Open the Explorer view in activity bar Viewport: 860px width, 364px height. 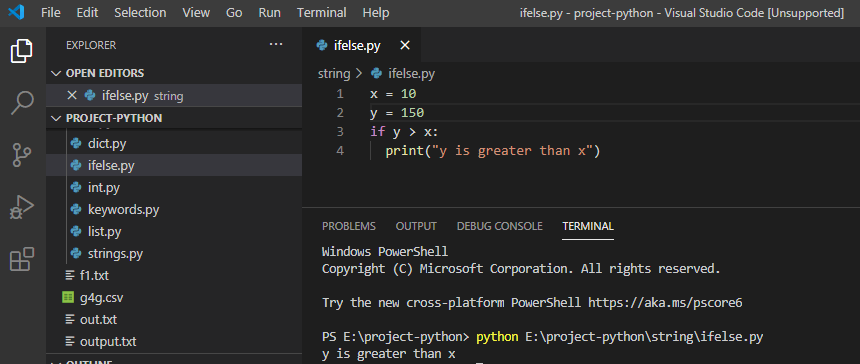[22, 51]
